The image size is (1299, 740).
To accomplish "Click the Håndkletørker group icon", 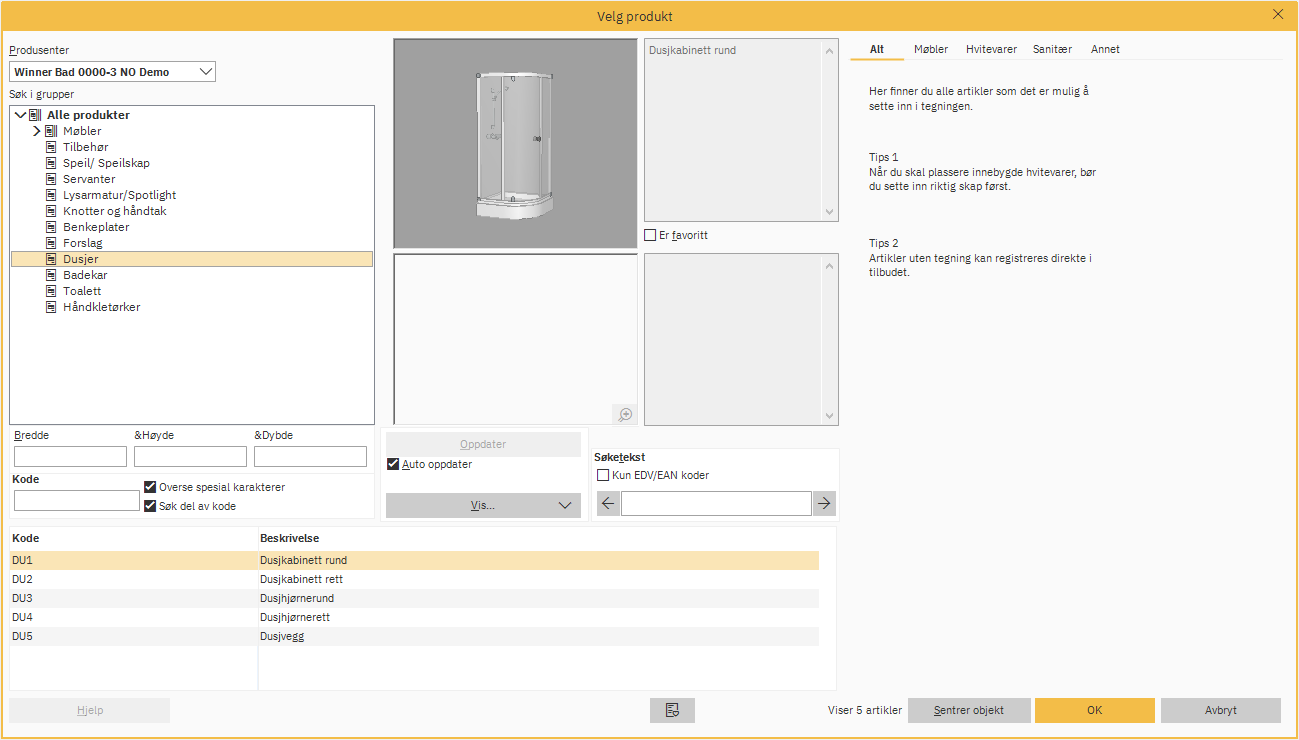I will tap(51, 307).
